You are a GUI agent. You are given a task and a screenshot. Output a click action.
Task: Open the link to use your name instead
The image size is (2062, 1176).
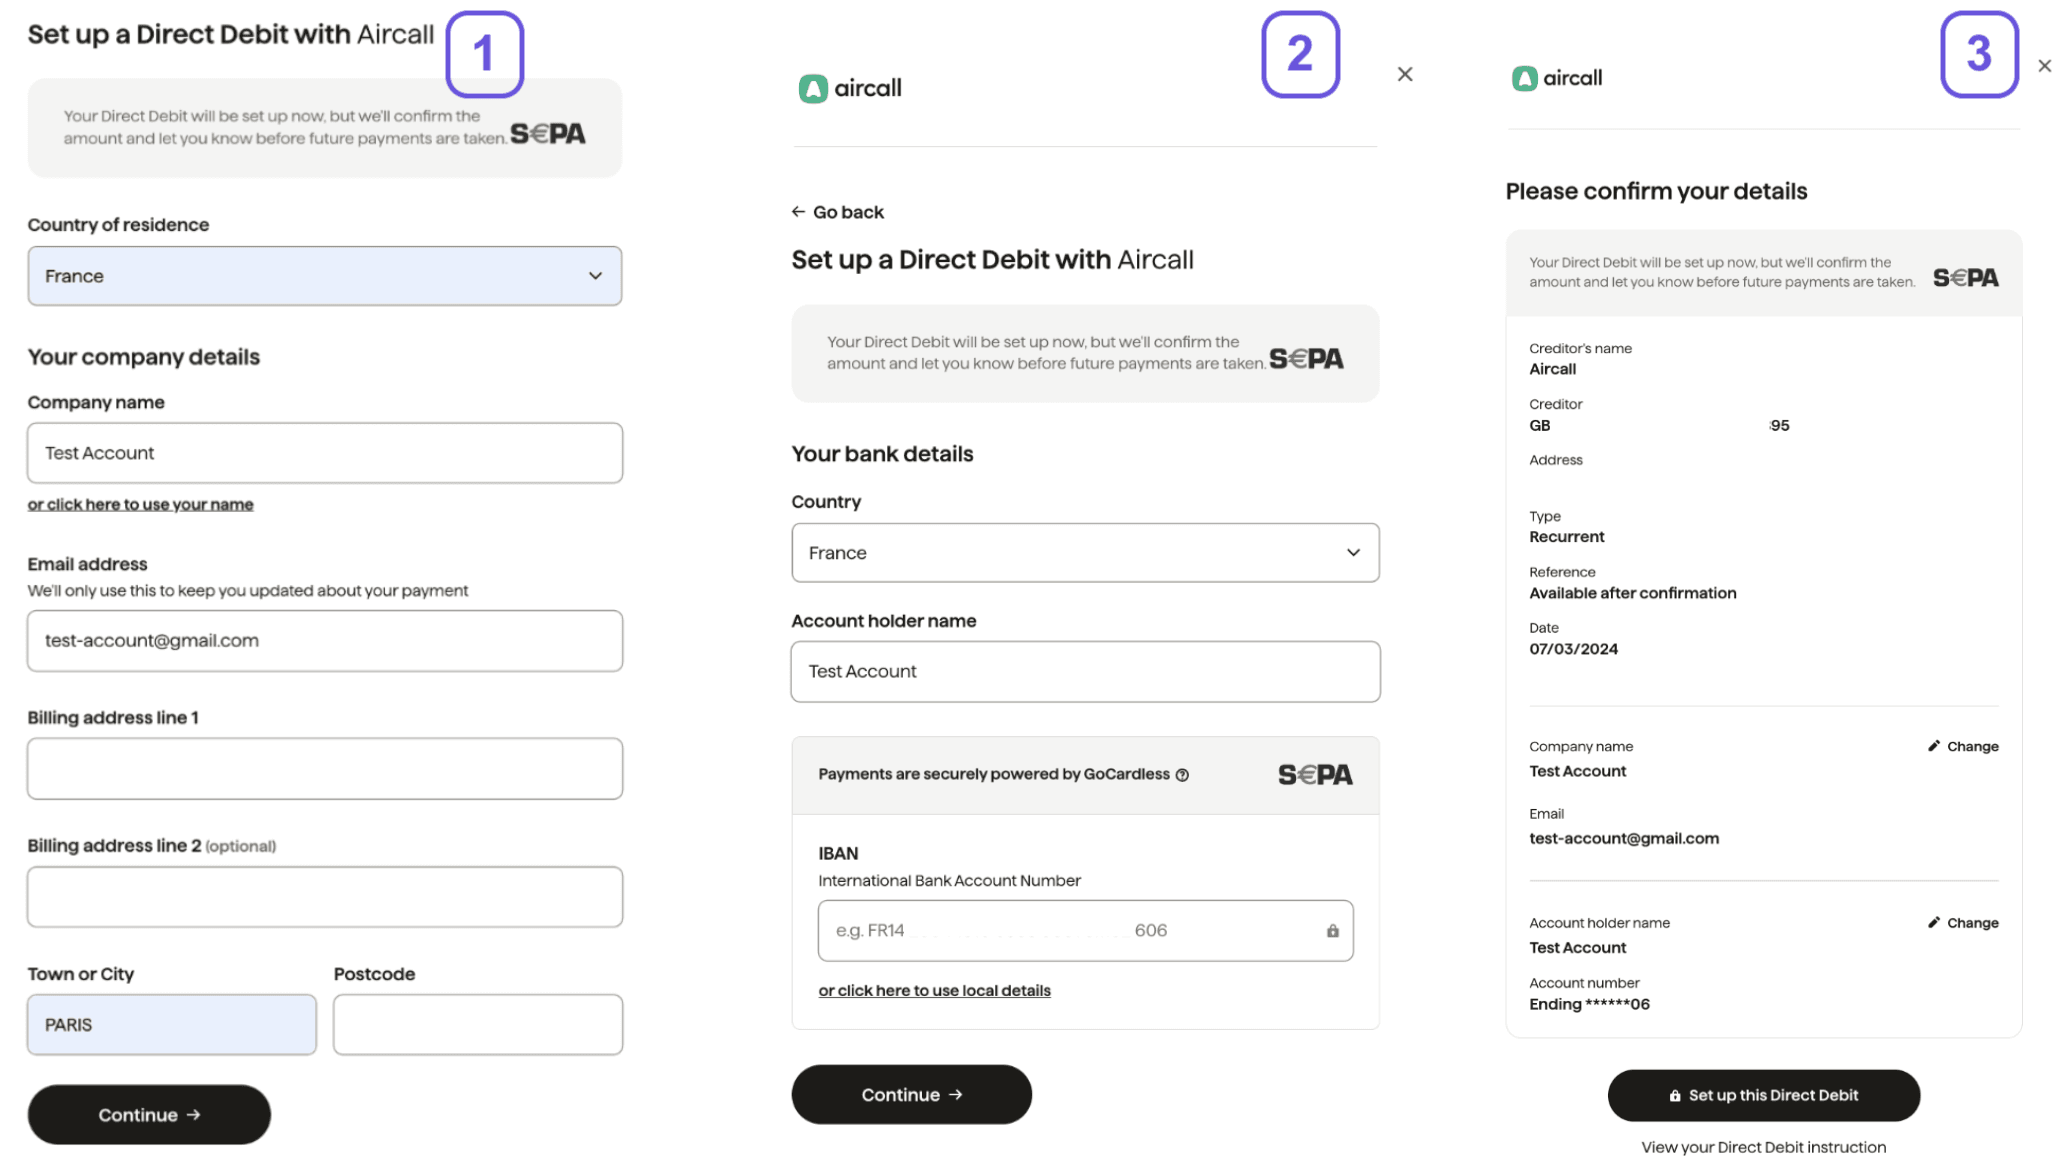tap(140, 504)
